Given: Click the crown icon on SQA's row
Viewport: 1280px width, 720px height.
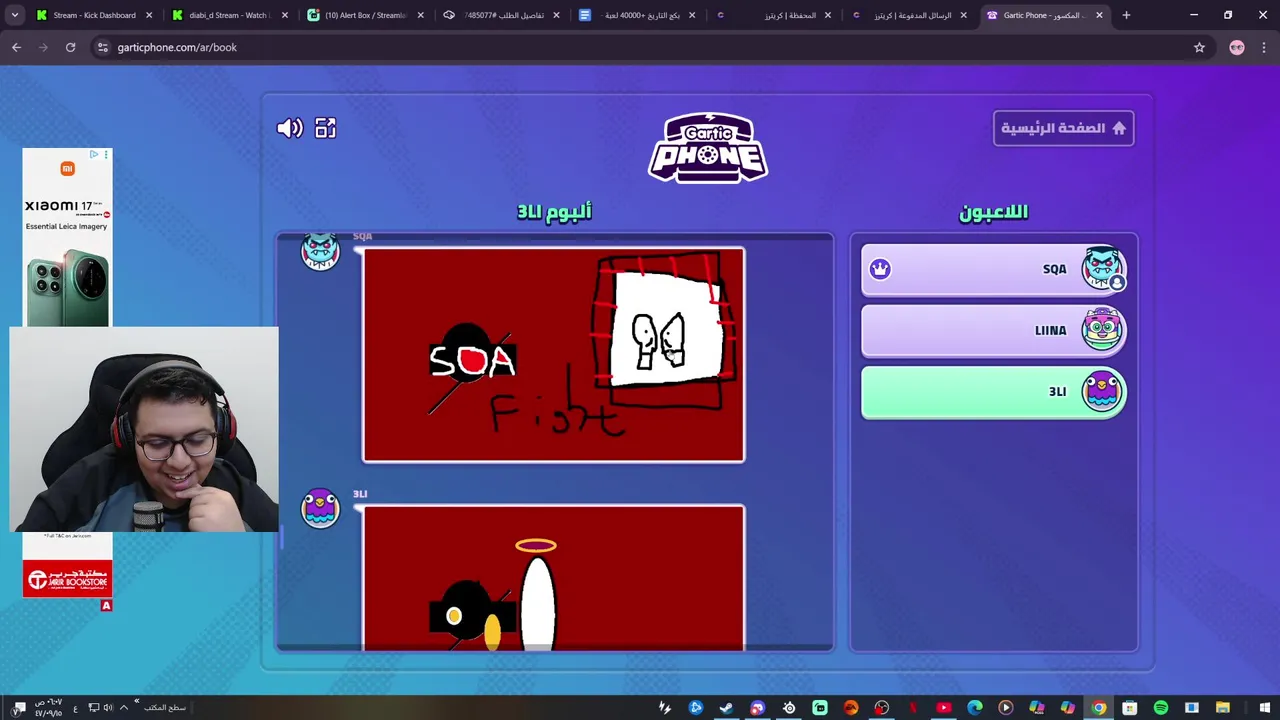Looking at the screenshot, I should (880, 269).
